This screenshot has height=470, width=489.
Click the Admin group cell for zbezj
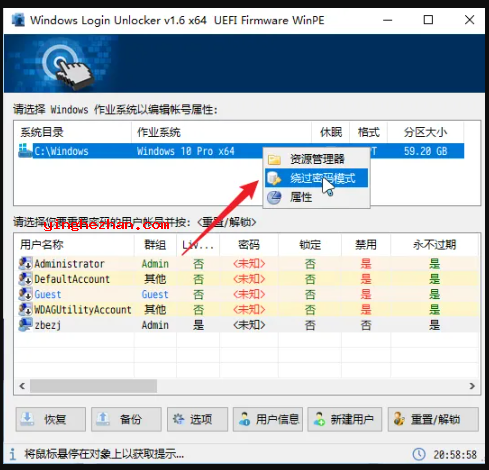click(155, 325)
